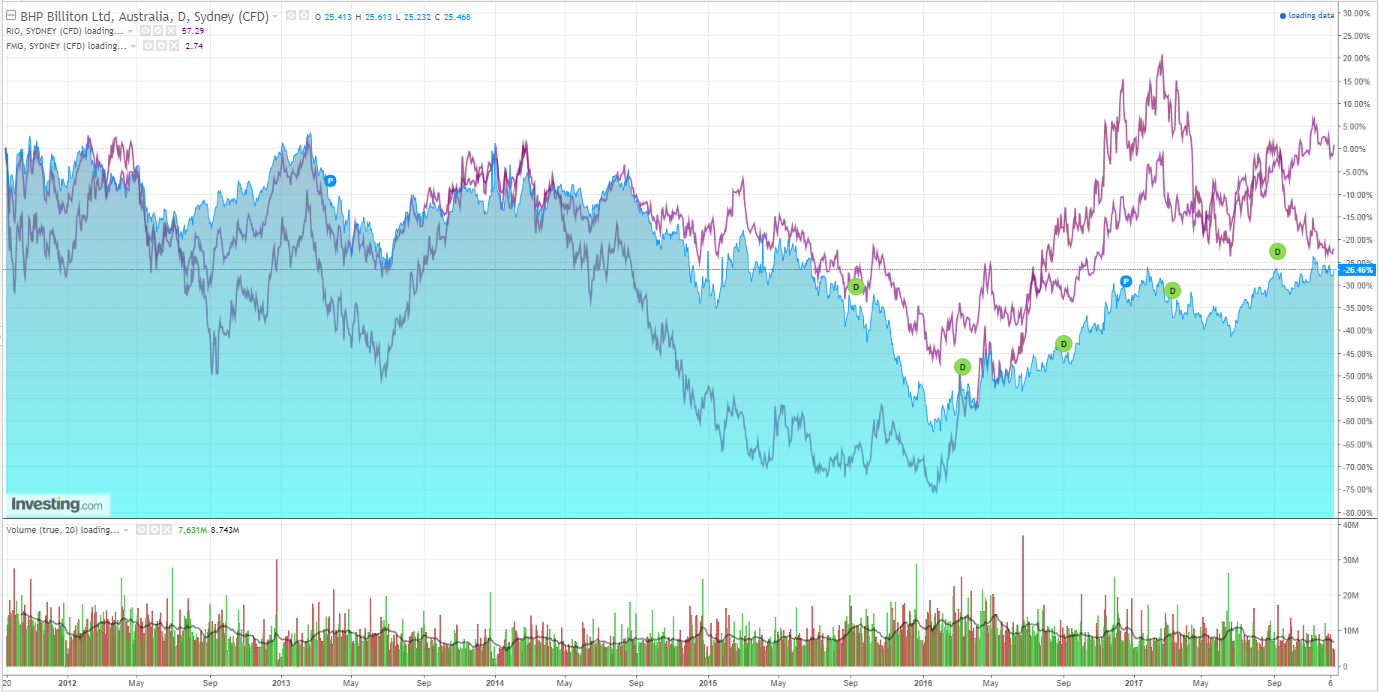Image resolution: width=1379 pixels, height=692 pixels.
Task: Select the green D dividend marker in early 2017
Action: [x=1172, y=291]
